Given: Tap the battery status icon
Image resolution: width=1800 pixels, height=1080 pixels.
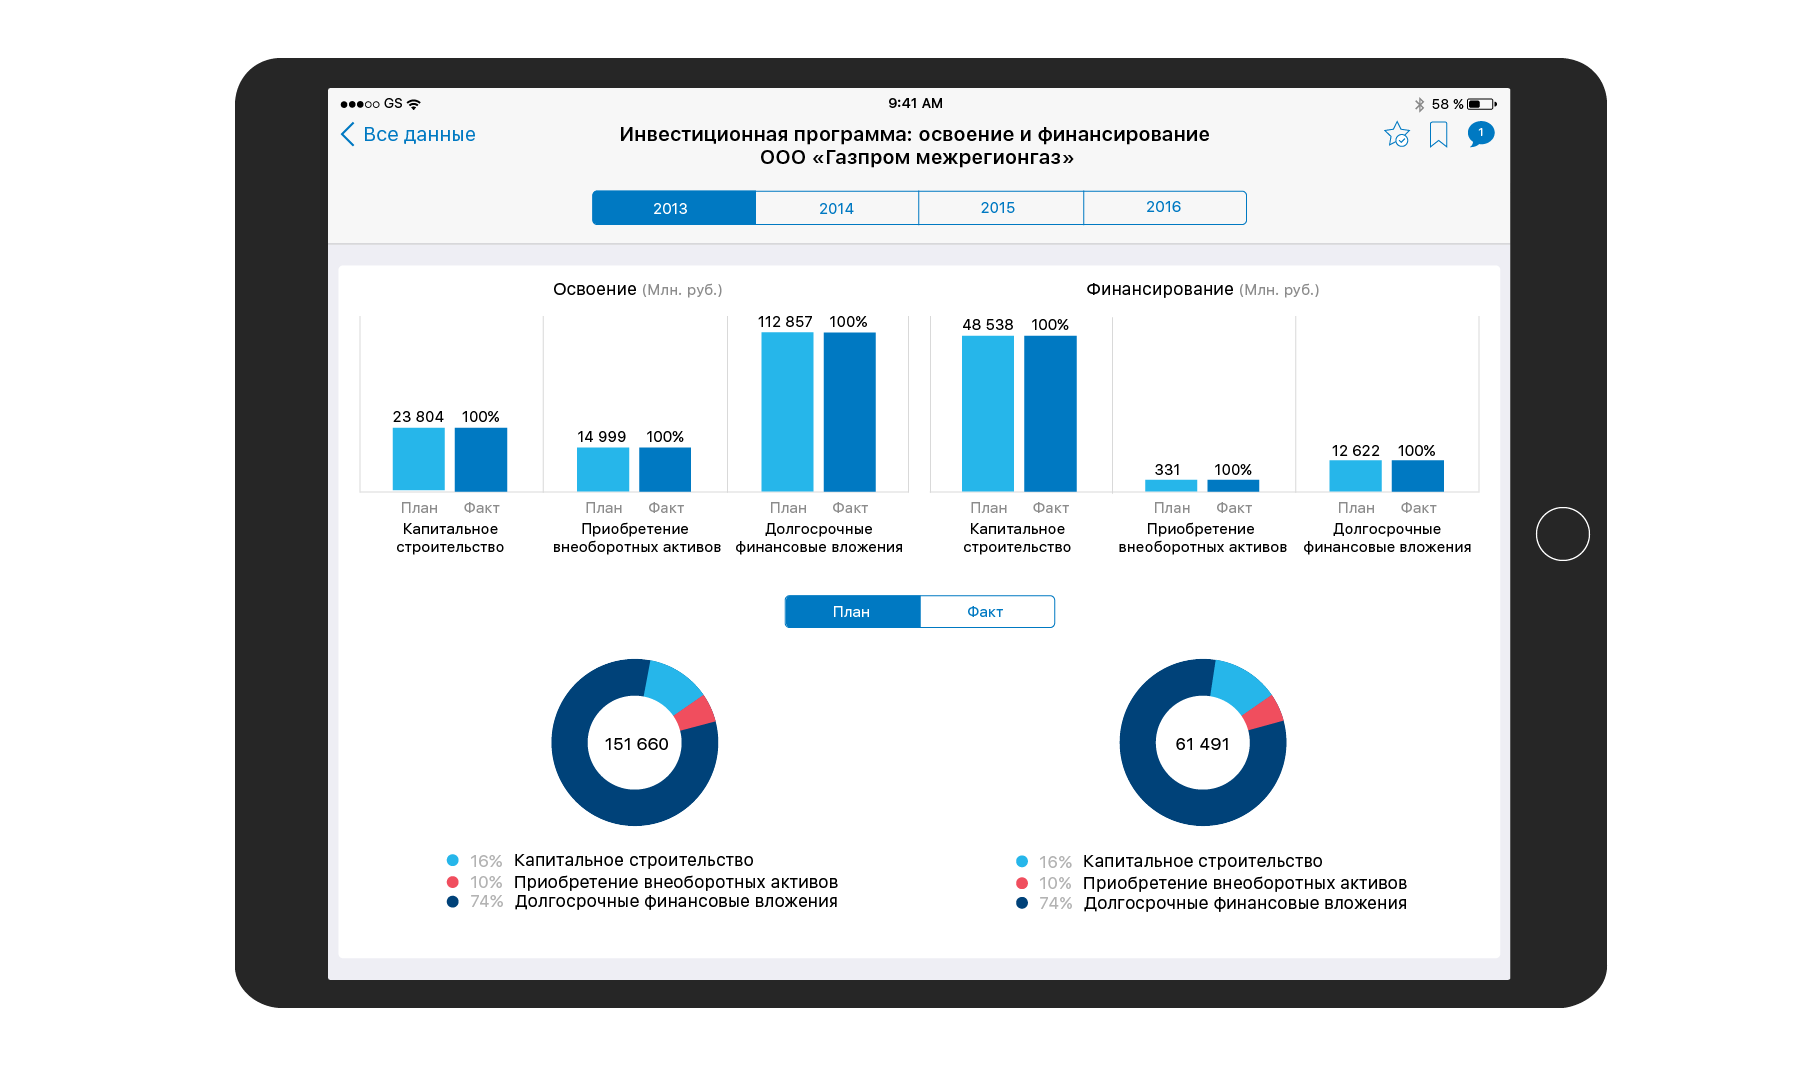Looking at the screenshot, I should pos(1481,104).
